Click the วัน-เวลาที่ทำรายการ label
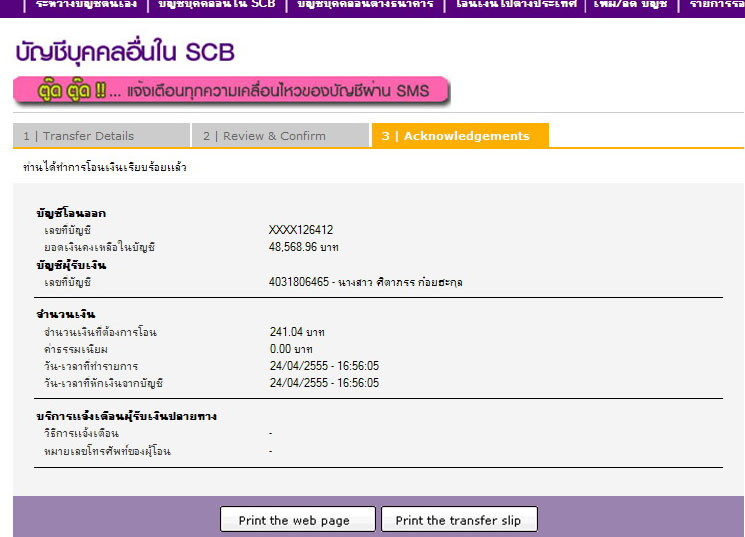745x537 pixels. (x=91, y=366)
